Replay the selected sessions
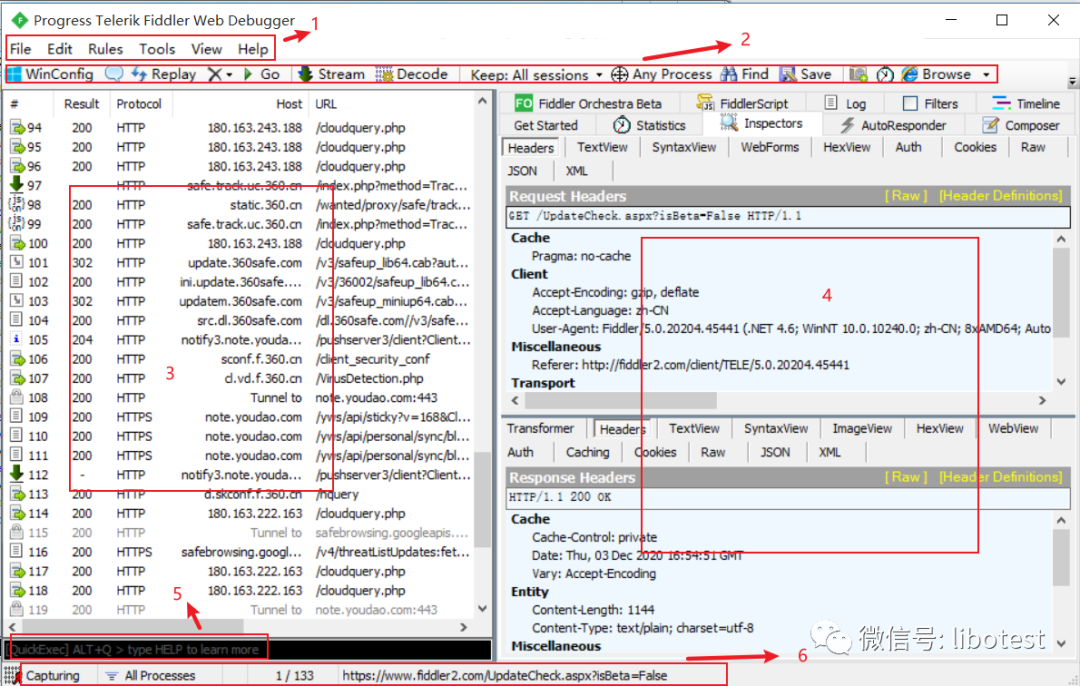 coord(163,74)
